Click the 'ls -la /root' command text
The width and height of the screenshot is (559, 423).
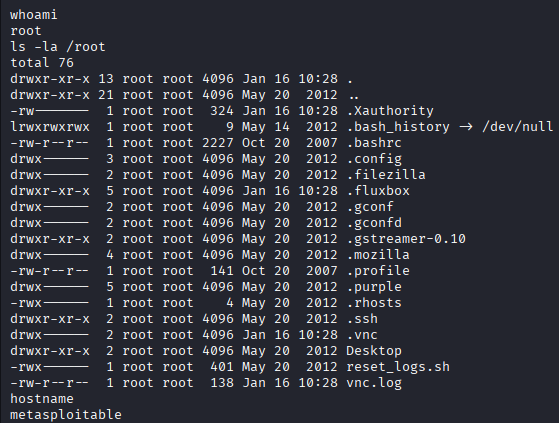[58, 47]
